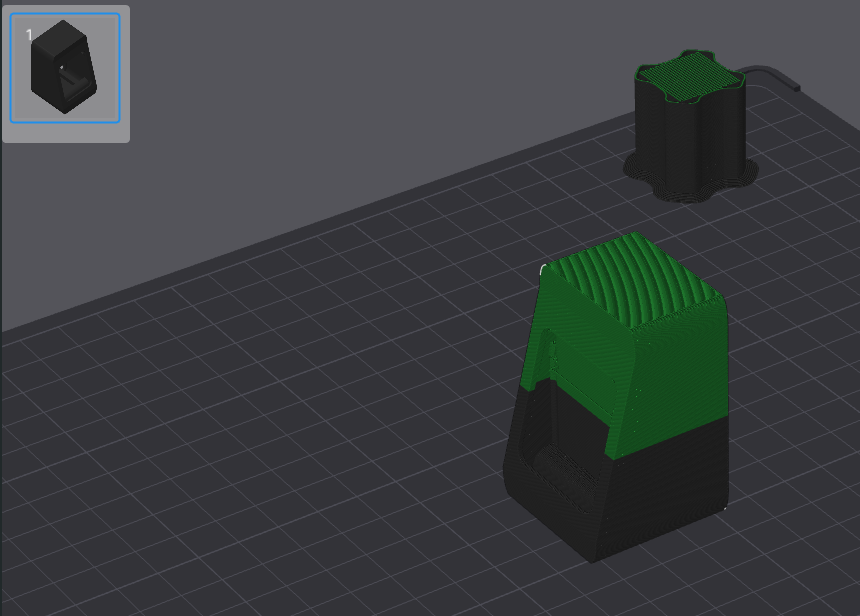
Task: Select the prime tower object
Action: click(691, 126)
